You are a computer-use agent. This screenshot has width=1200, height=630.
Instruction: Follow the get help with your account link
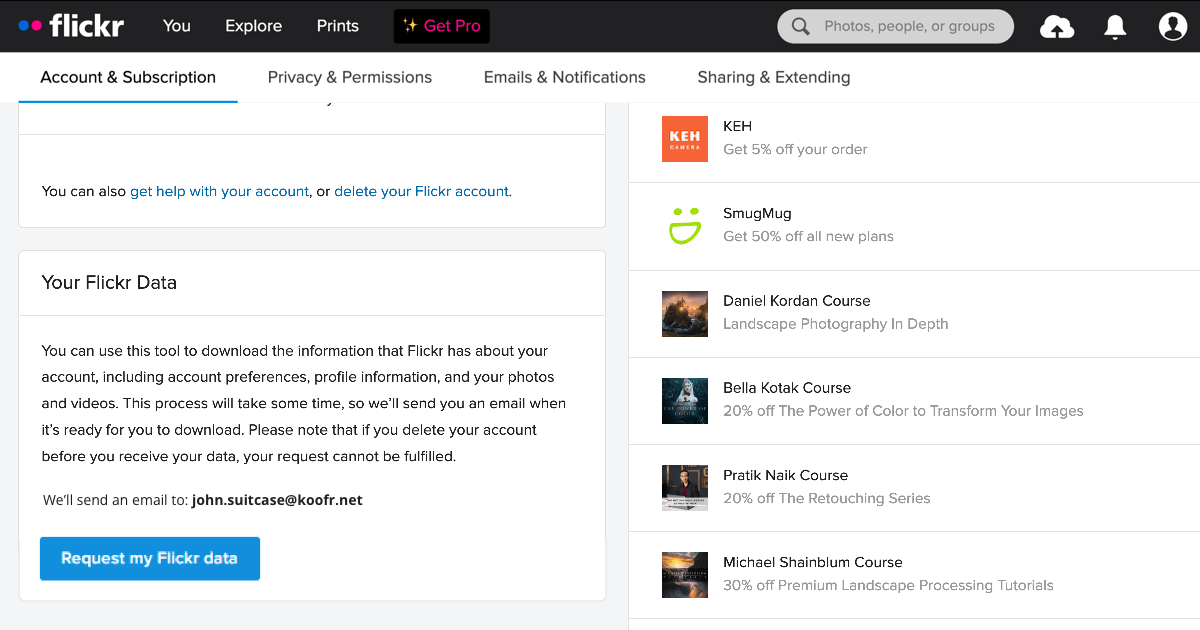click(219, 191)
